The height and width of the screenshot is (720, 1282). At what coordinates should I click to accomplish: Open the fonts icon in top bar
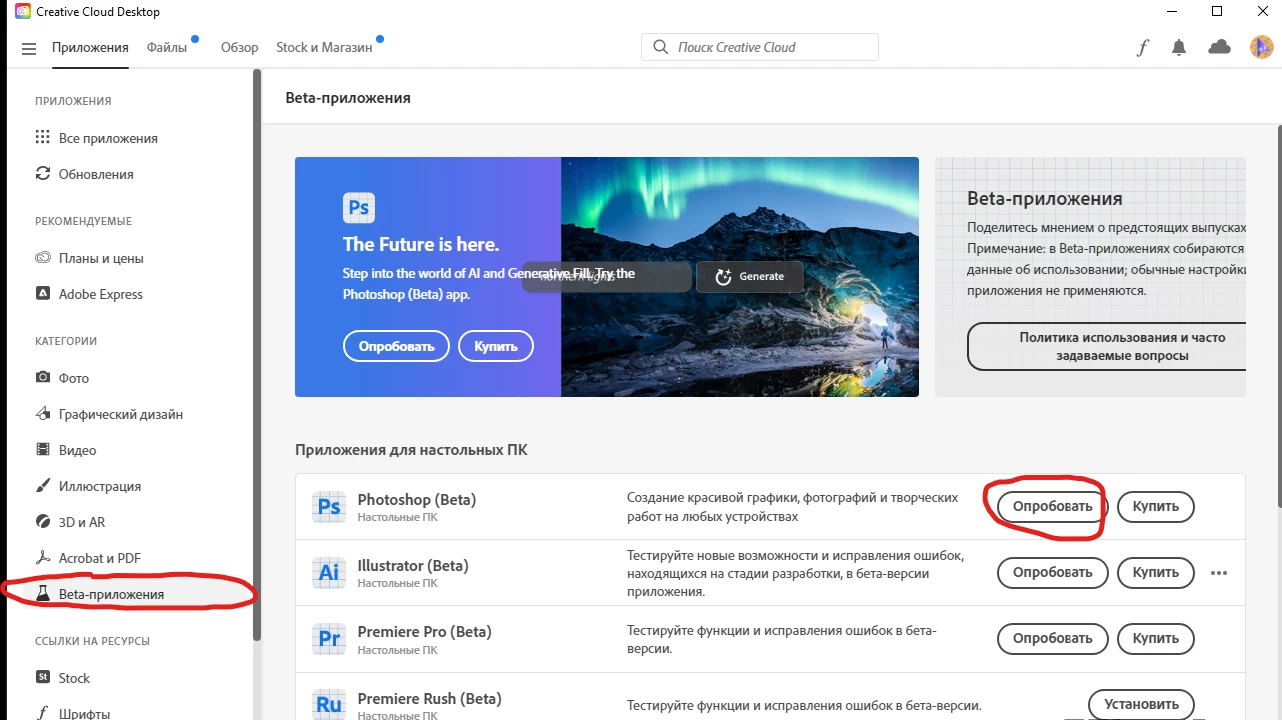1143,47
